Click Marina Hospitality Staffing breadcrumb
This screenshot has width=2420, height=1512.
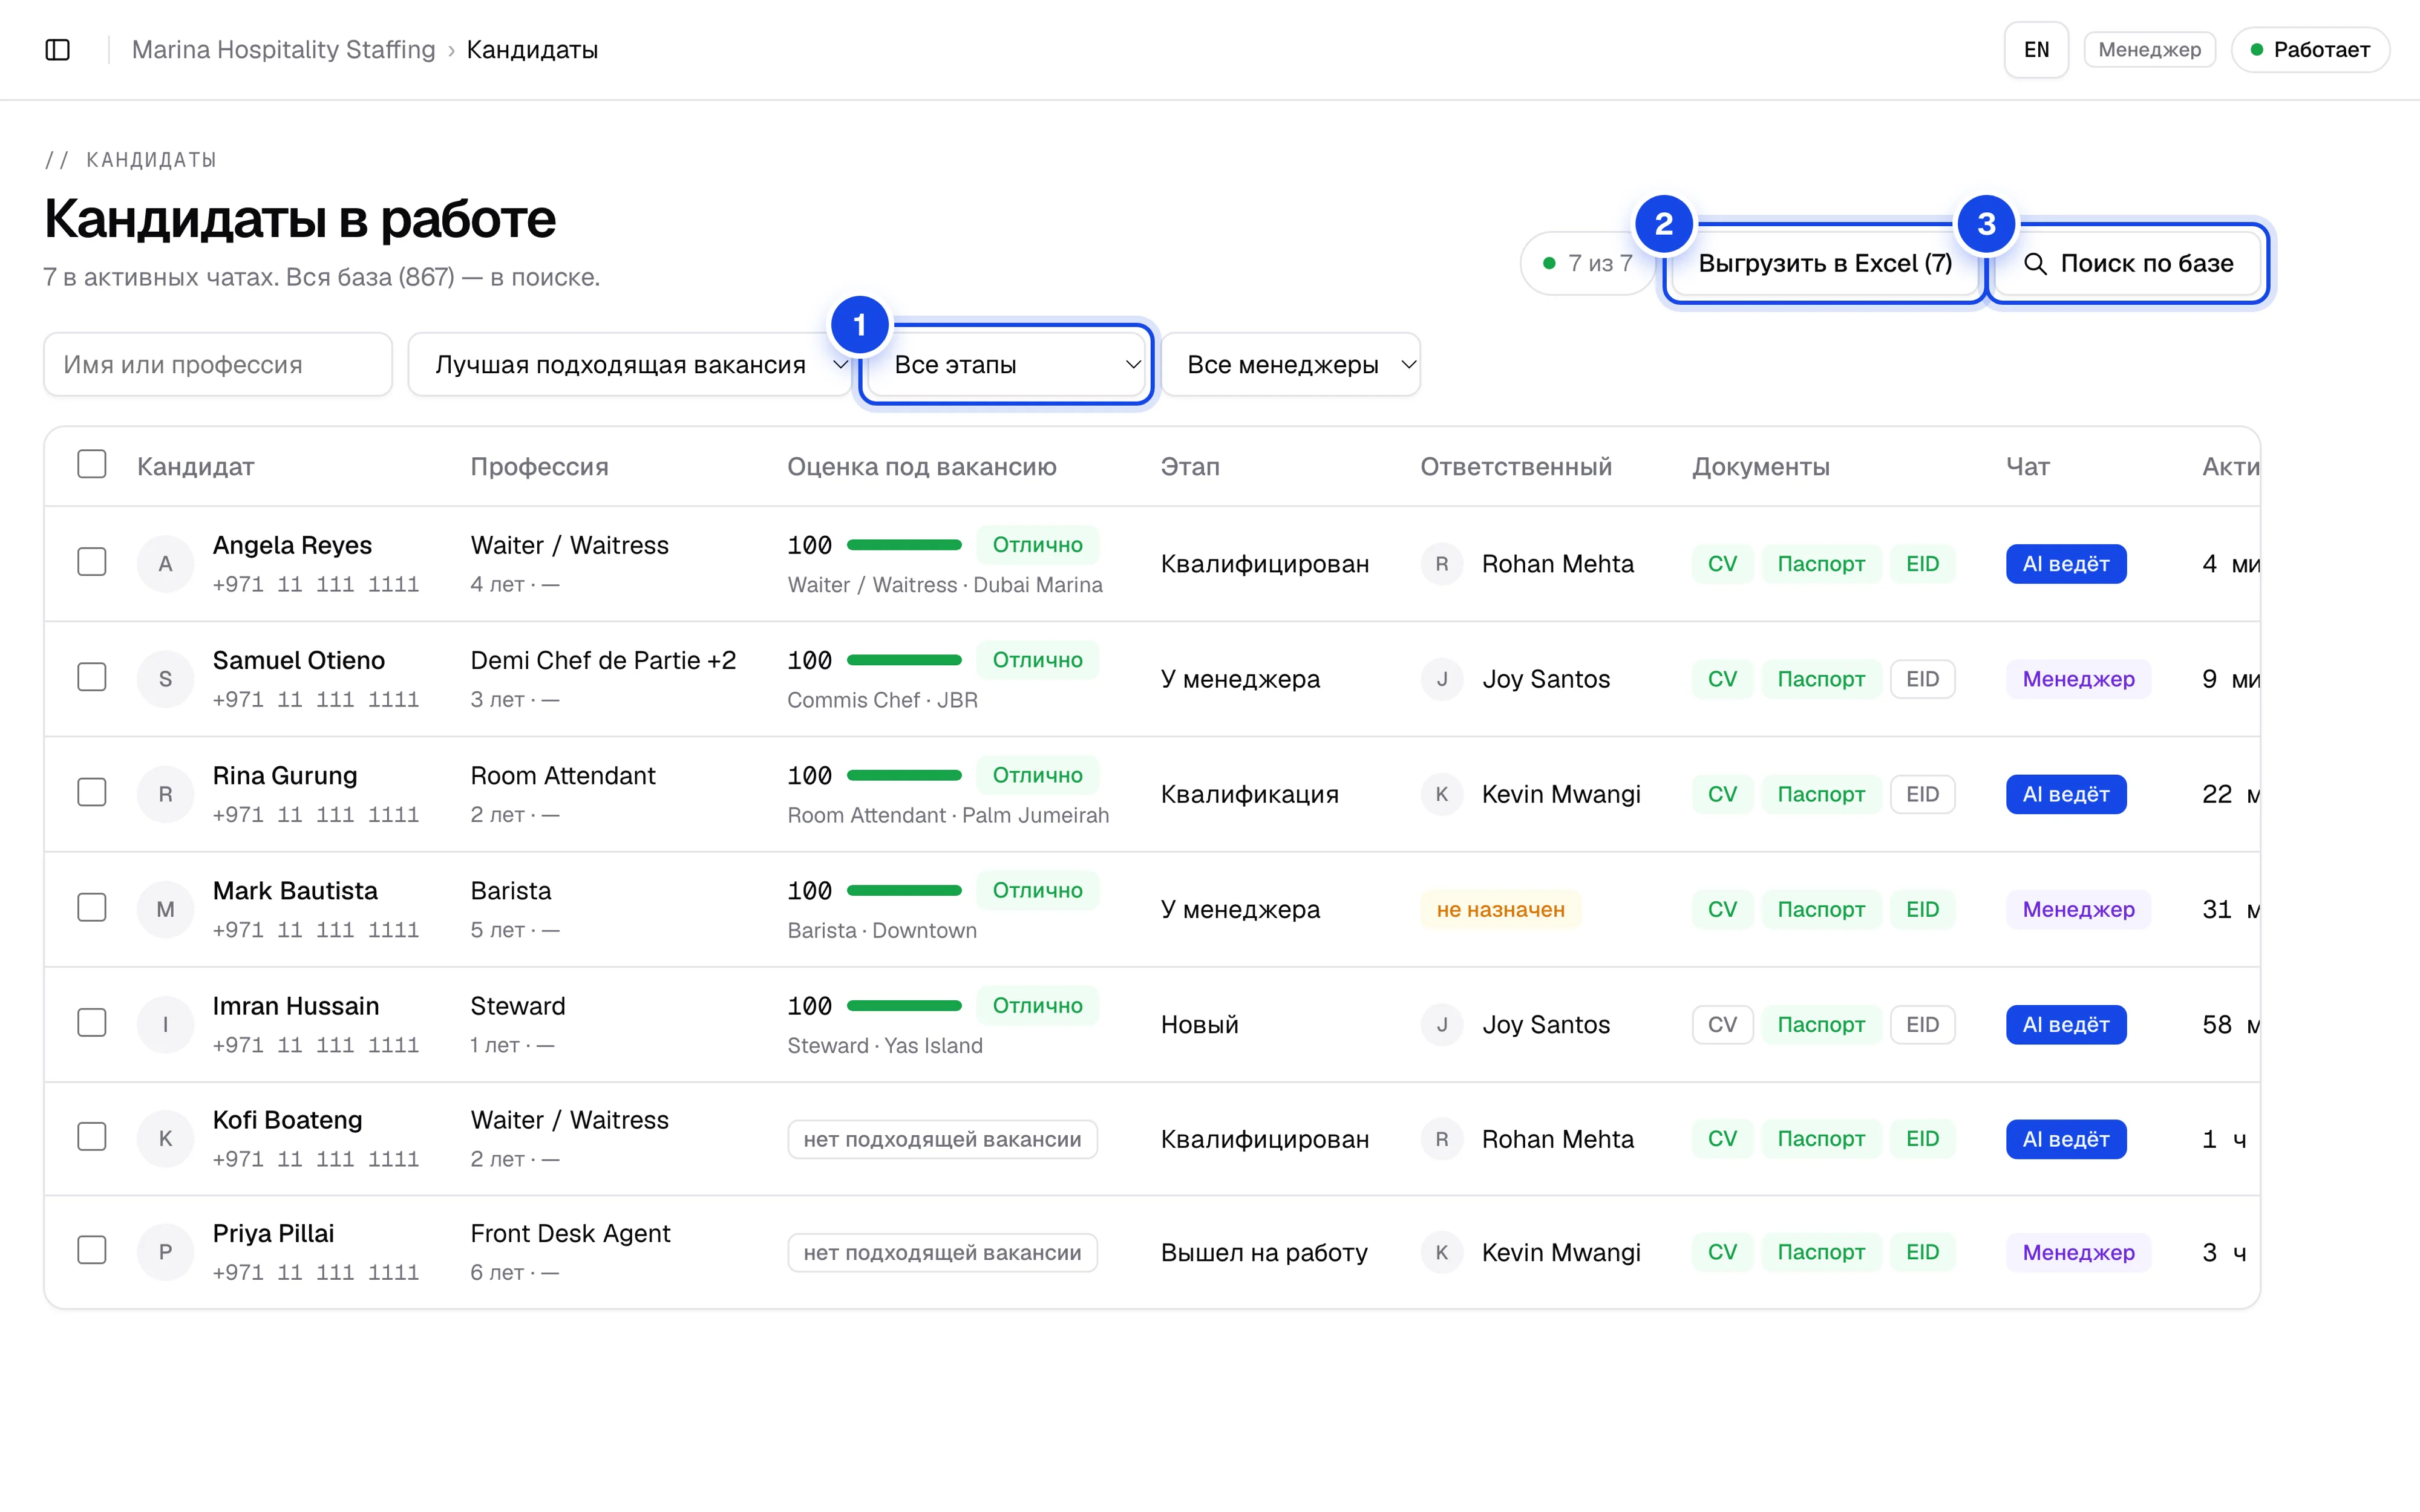(x=284, y=50)
